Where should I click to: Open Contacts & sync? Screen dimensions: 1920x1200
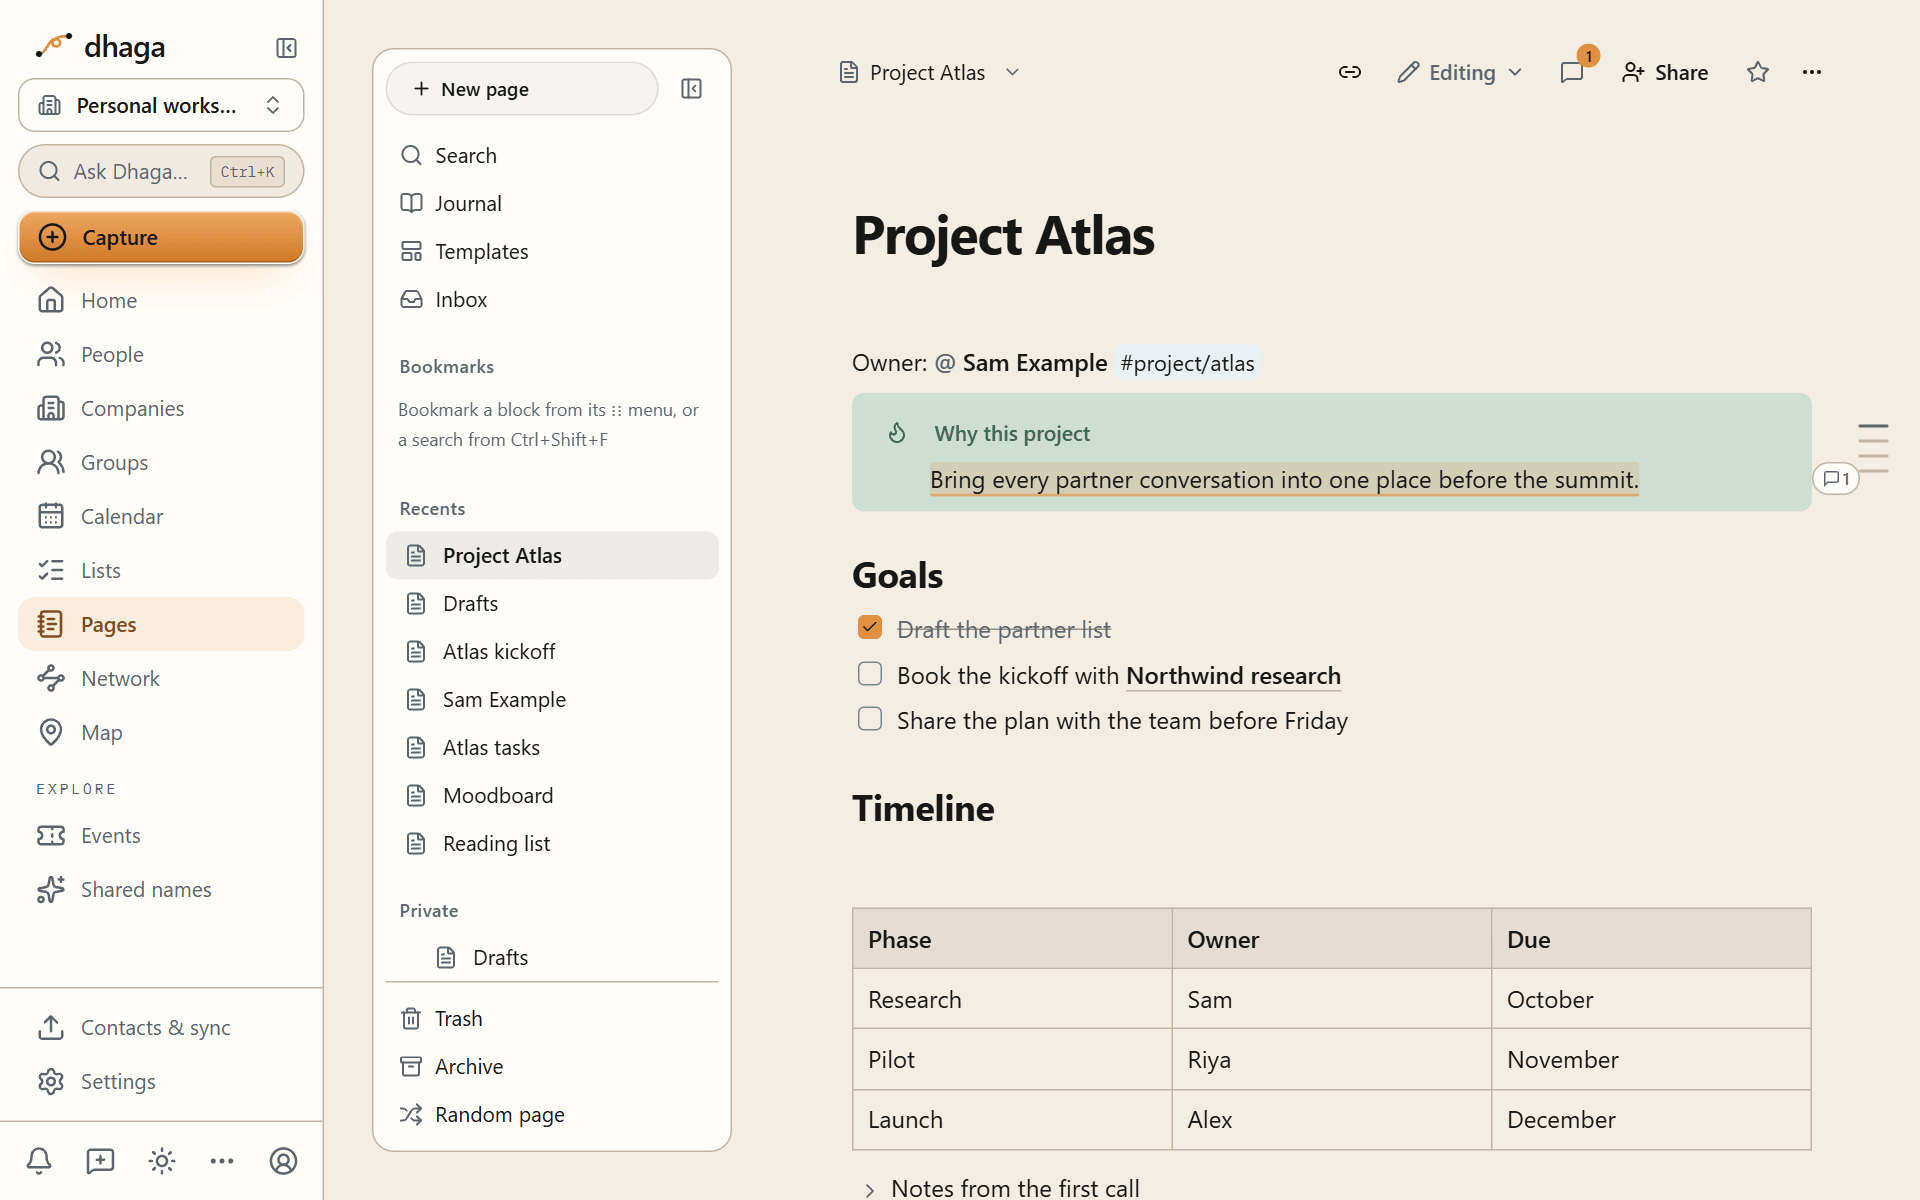point(161,1027)
